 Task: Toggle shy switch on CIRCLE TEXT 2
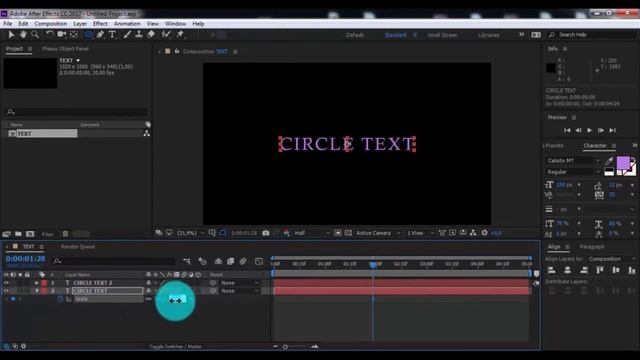point(149,282)
